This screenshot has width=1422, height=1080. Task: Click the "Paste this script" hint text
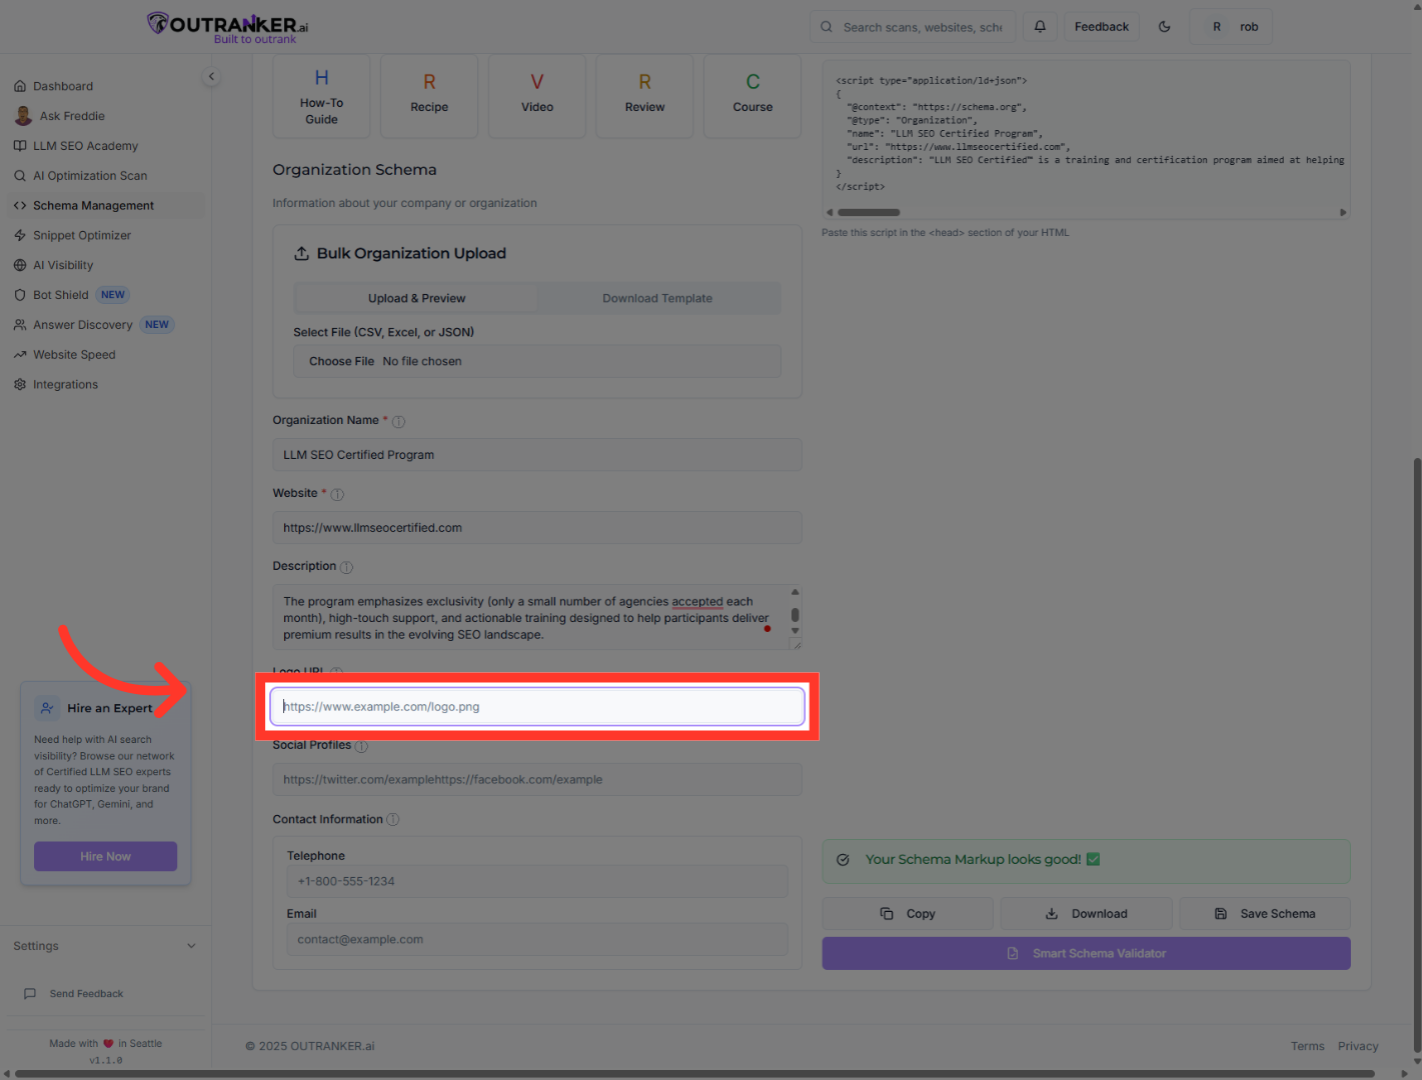(945, 233)
